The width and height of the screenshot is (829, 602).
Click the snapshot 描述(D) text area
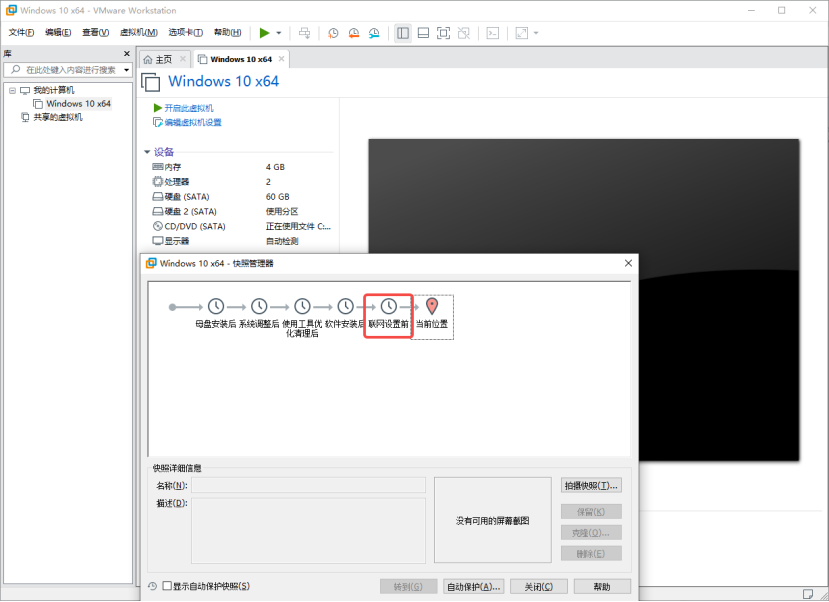coord(308,531)
